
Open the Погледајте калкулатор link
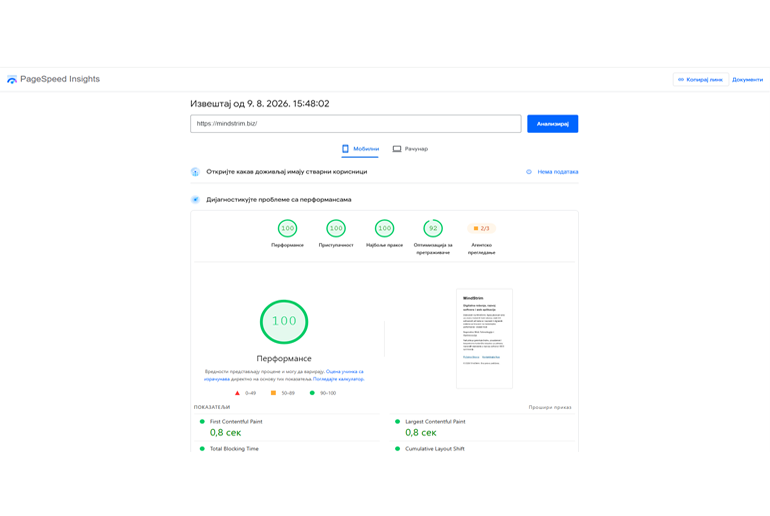(338, 379)
